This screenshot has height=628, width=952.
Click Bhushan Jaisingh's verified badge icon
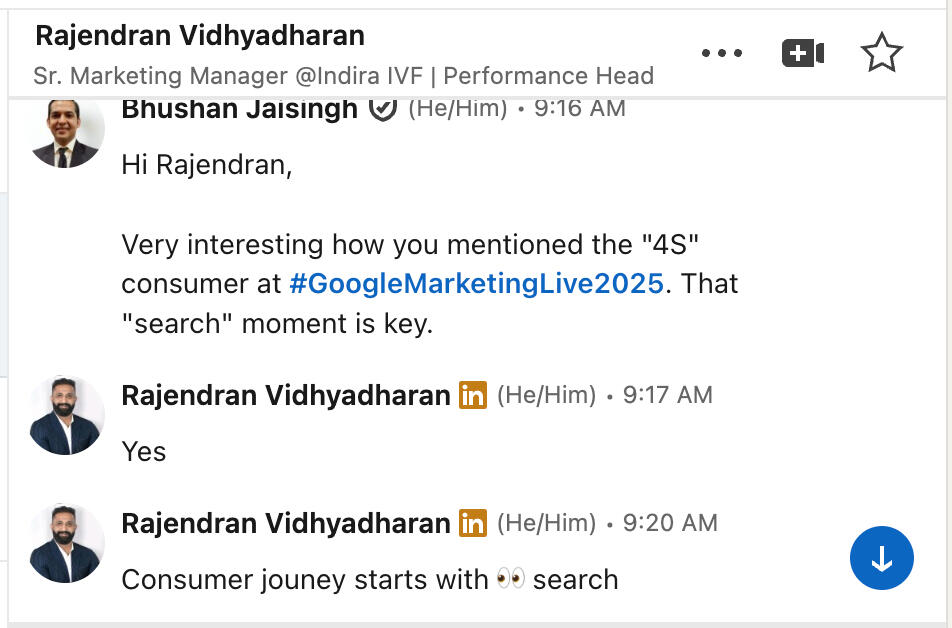click(382, 109)
